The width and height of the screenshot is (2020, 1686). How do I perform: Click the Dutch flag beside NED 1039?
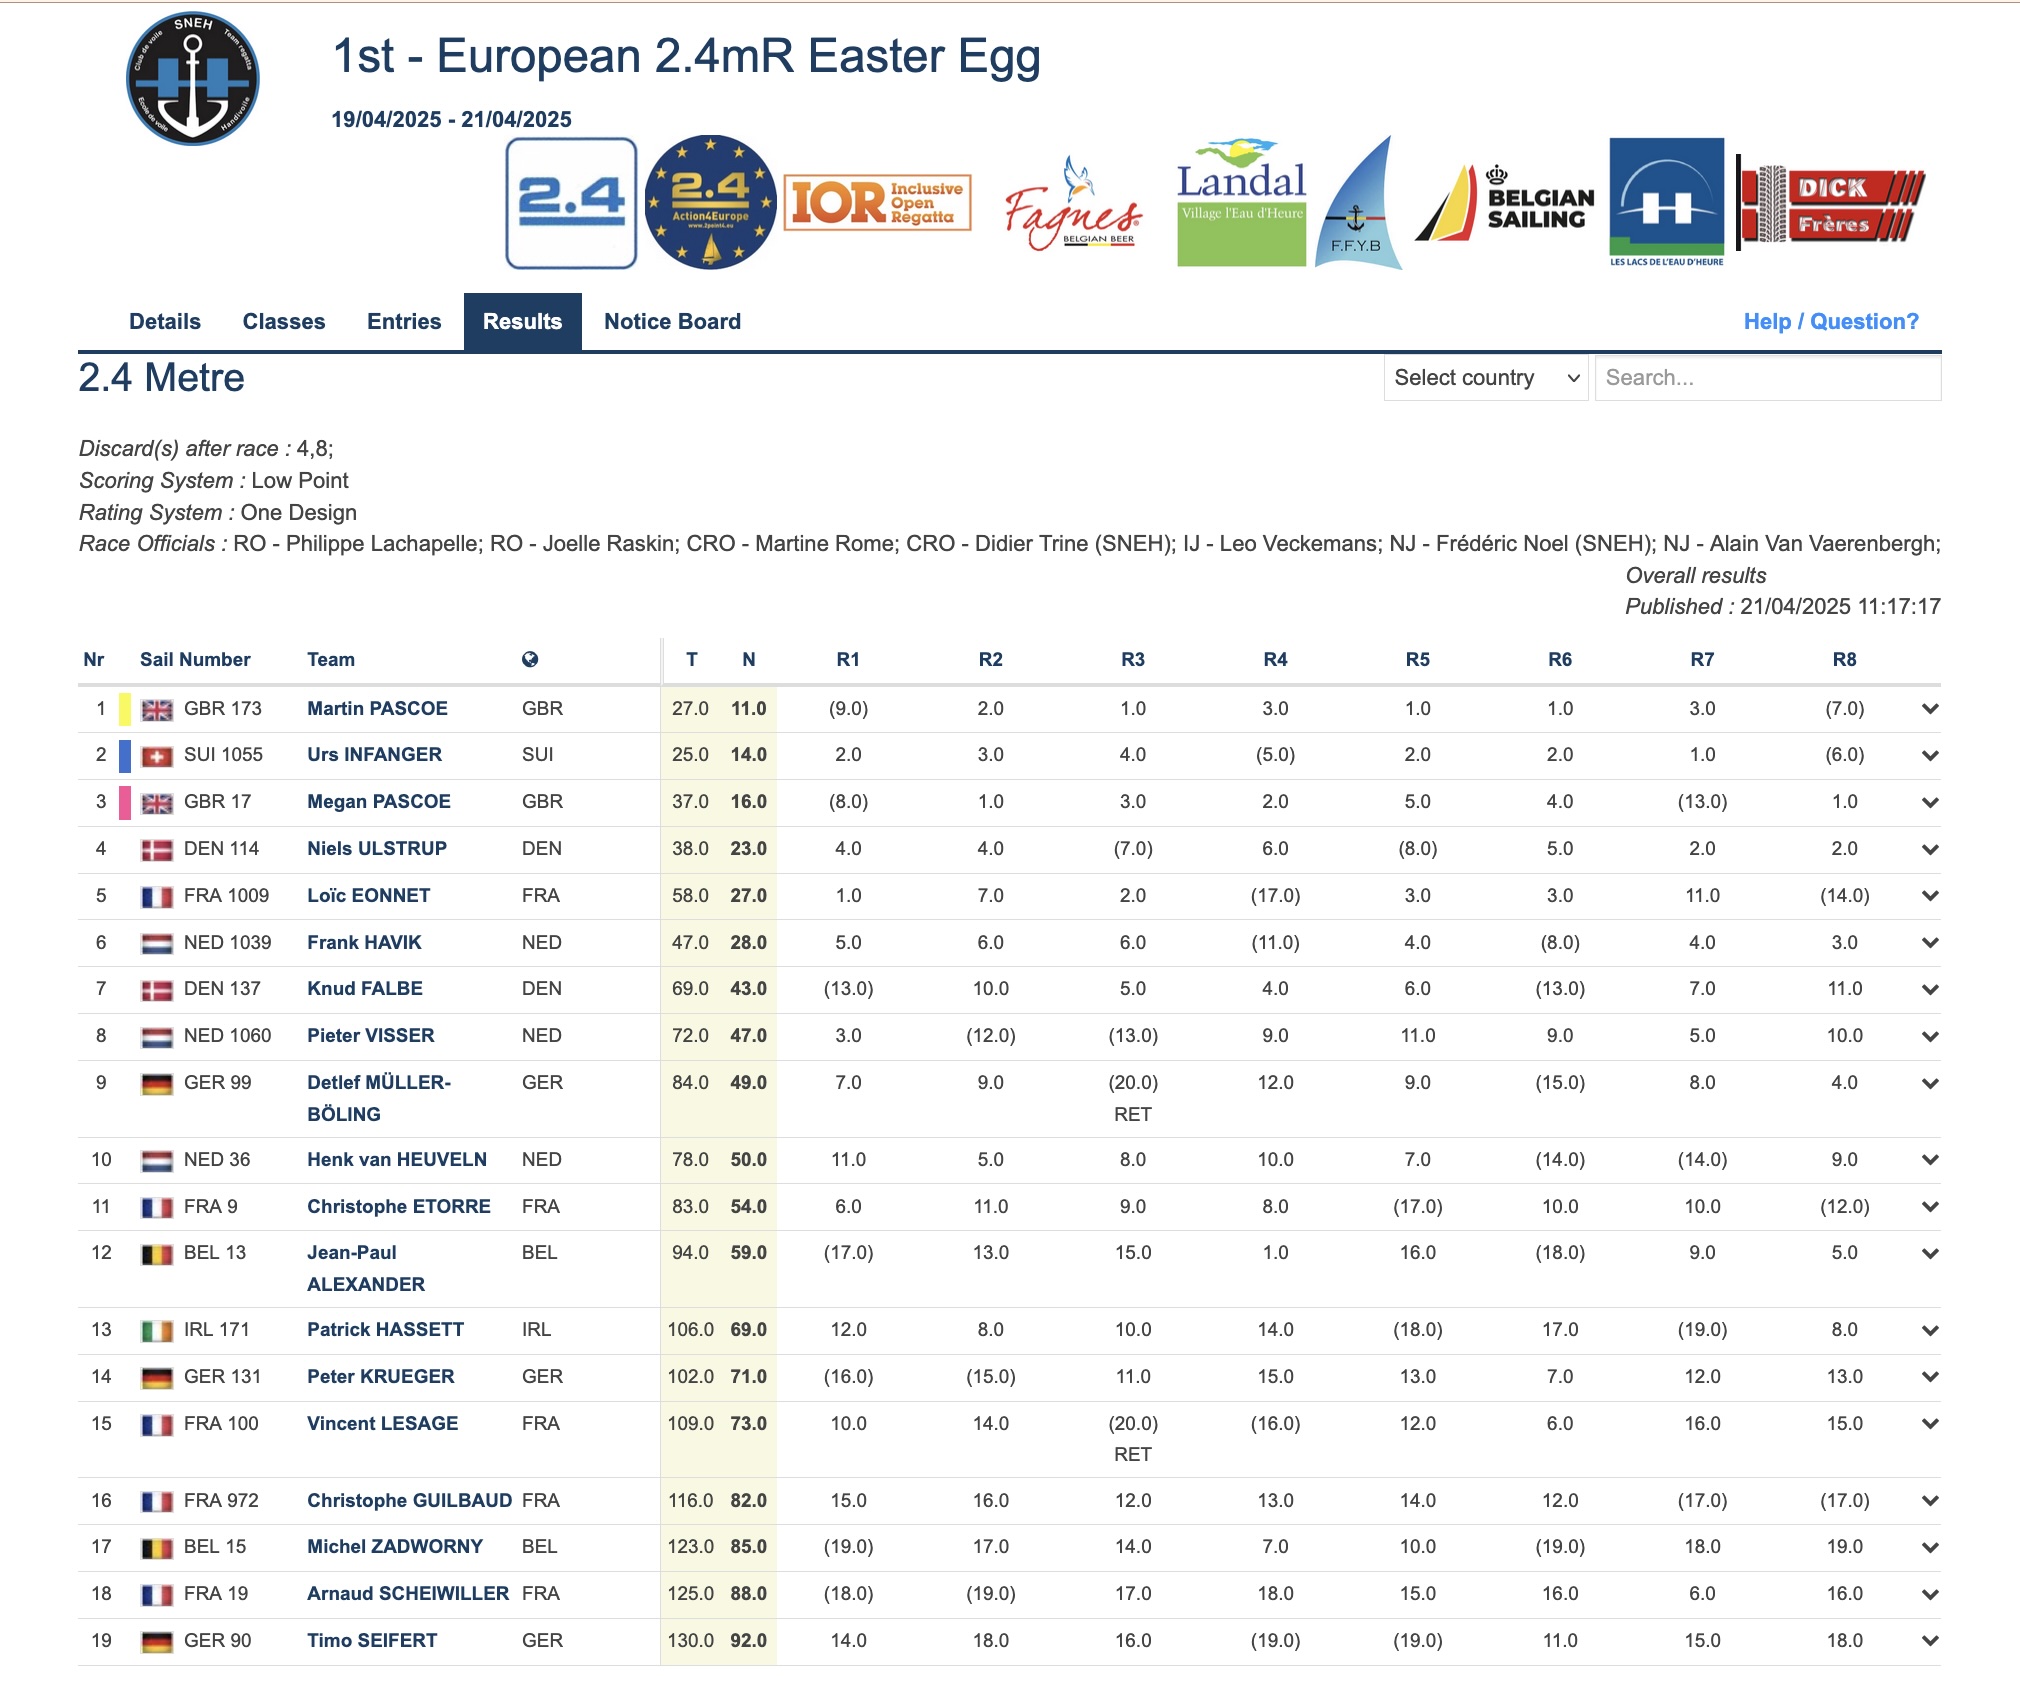pyautogui.click(x=157, y=944)
